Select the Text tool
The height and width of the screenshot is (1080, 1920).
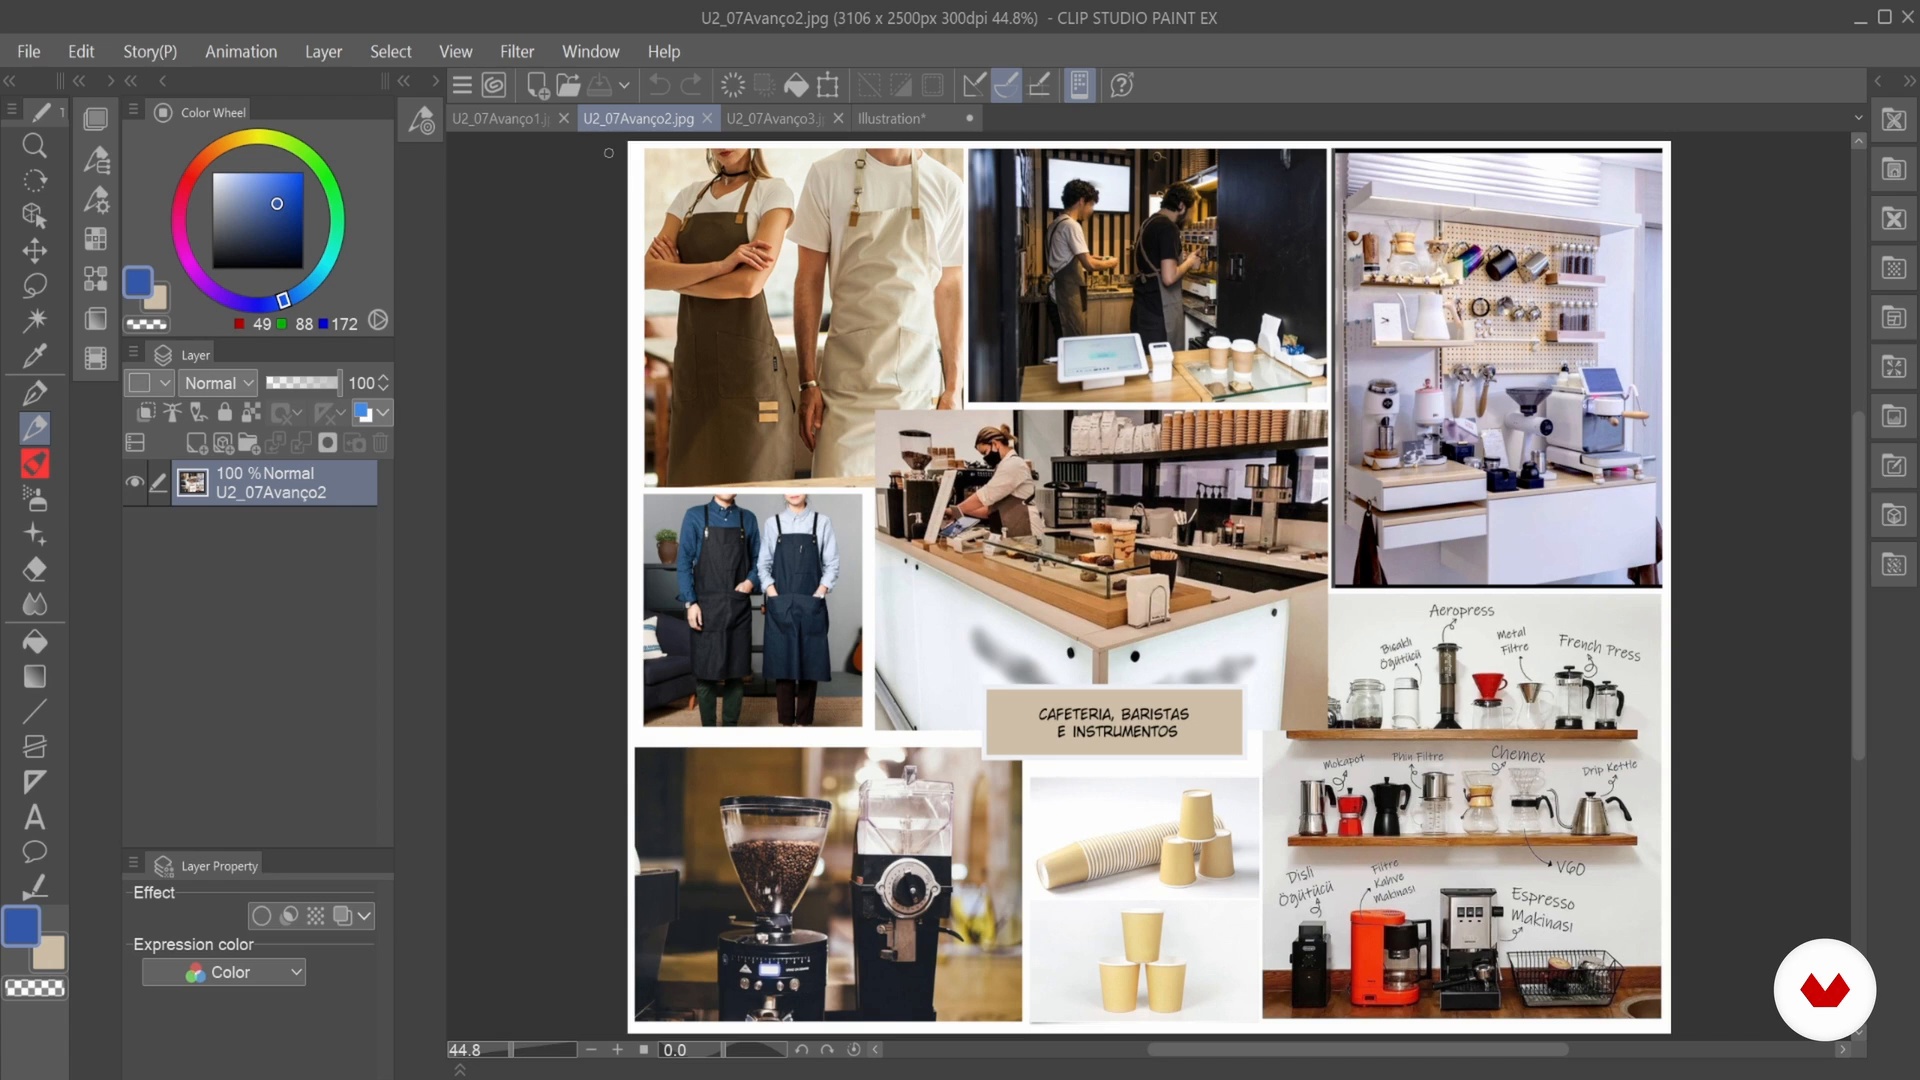[34, 818]
